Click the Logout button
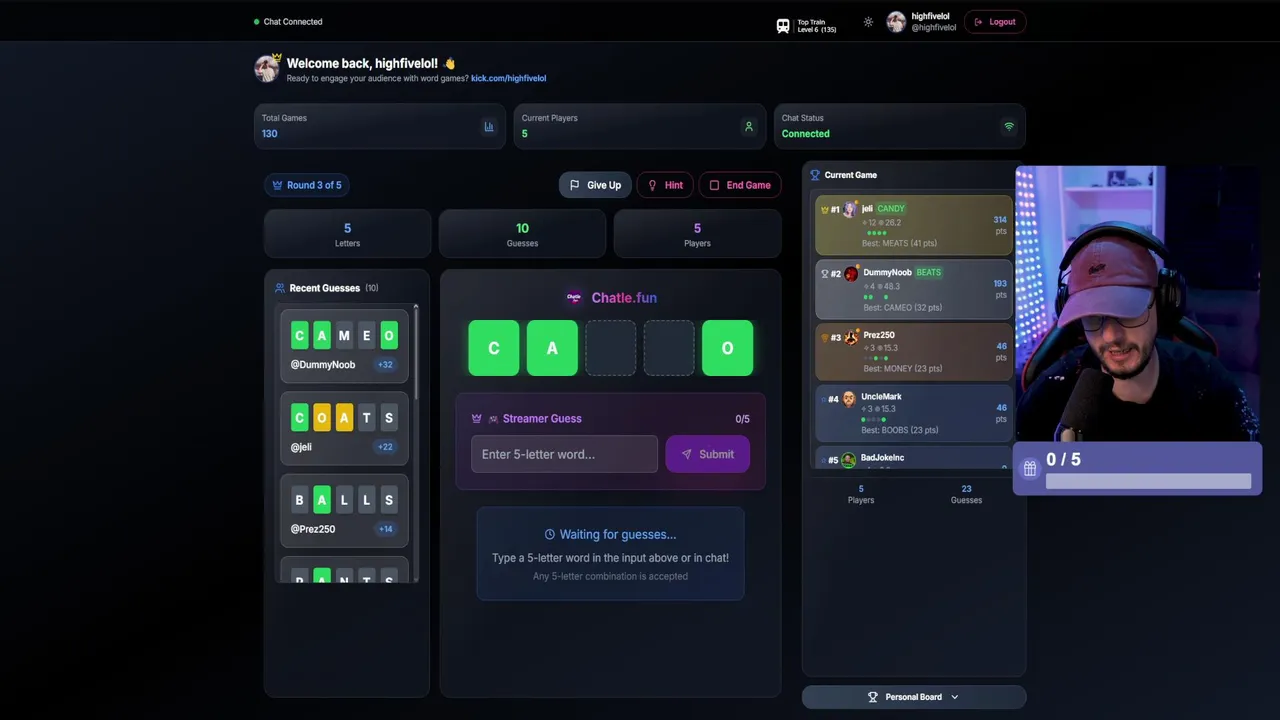 coord(995,22)
